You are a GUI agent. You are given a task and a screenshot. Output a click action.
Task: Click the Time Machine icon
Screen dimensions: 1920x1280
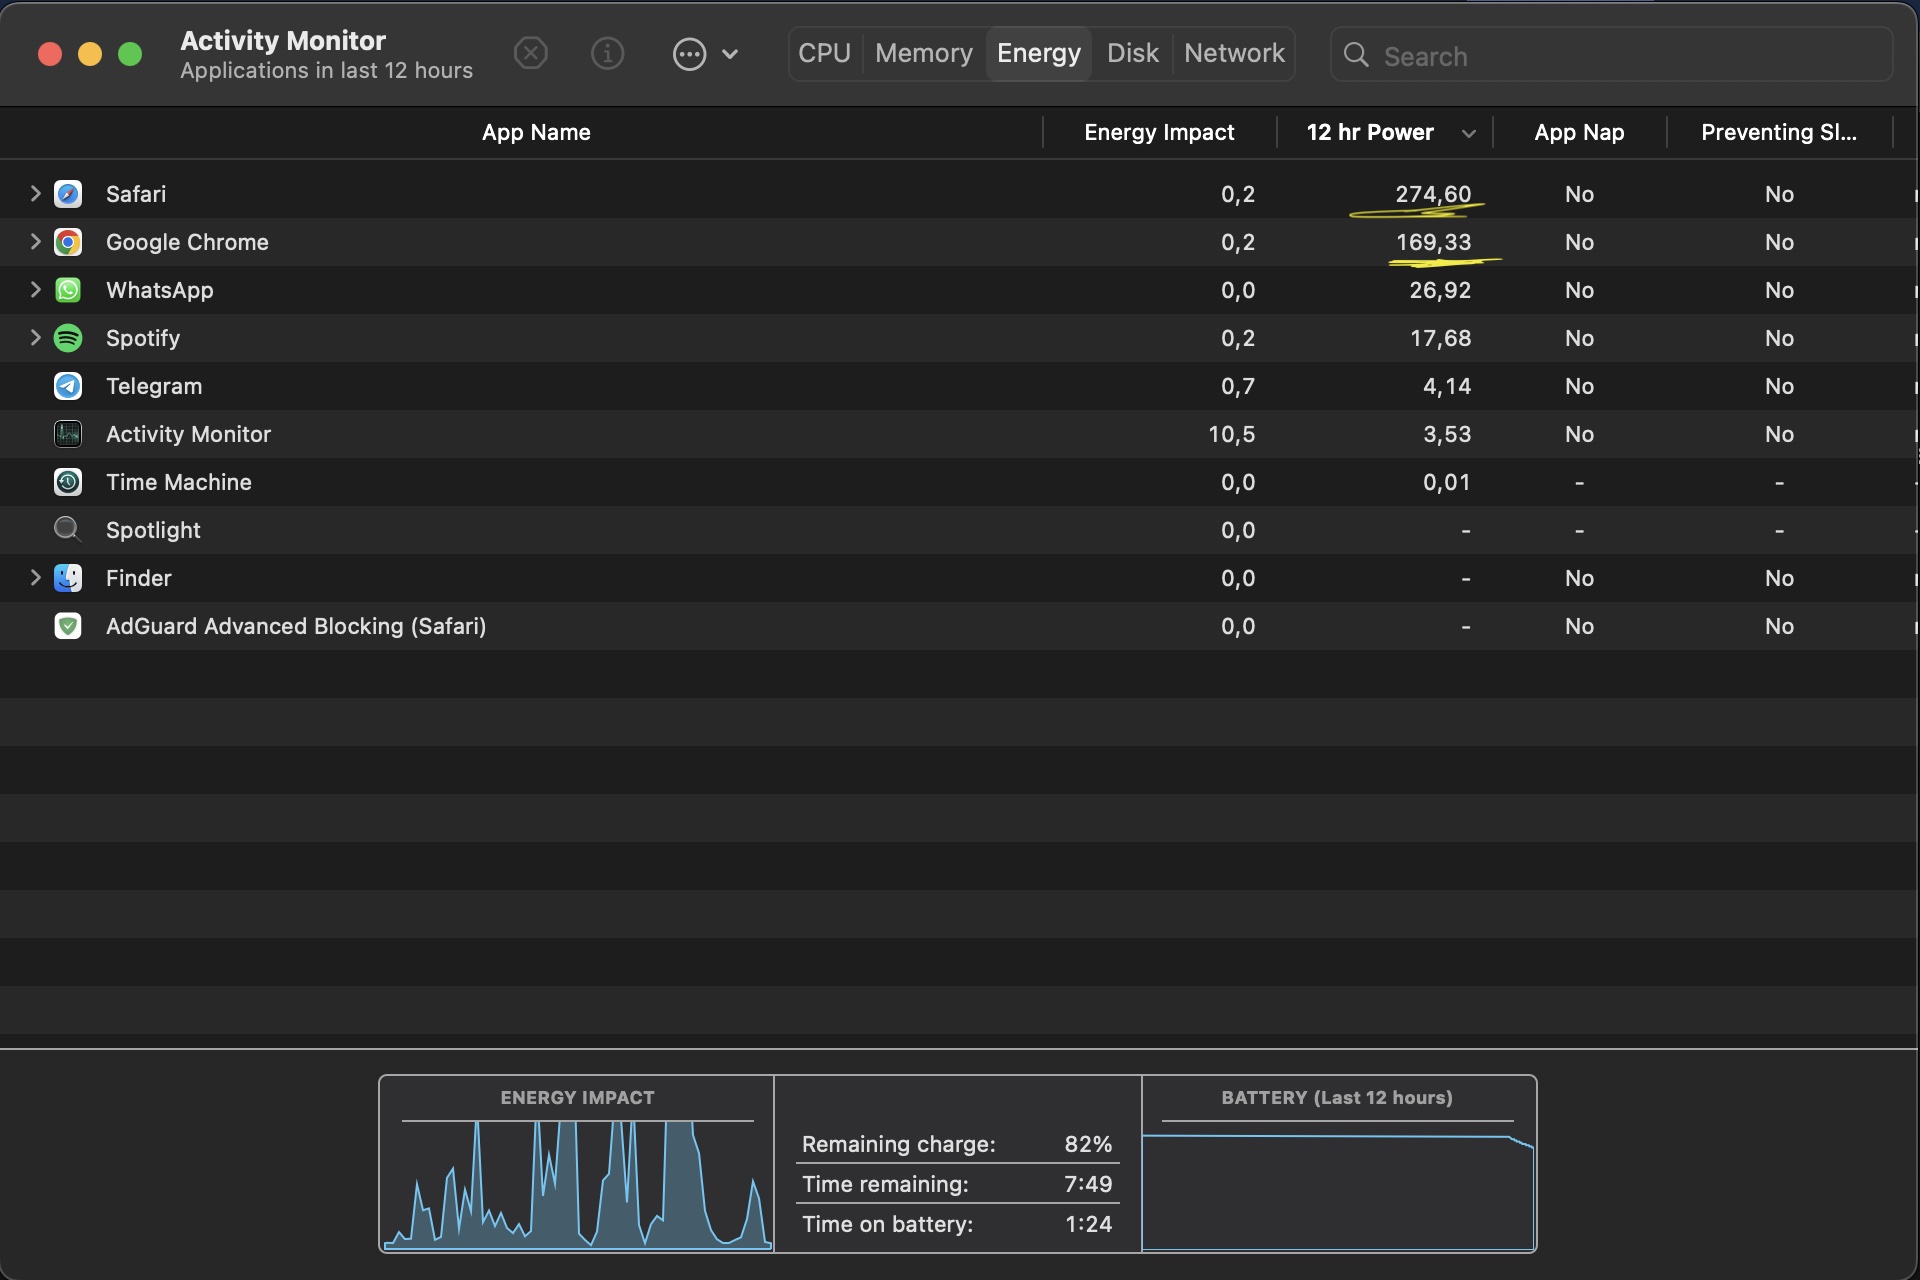point(68,482)
